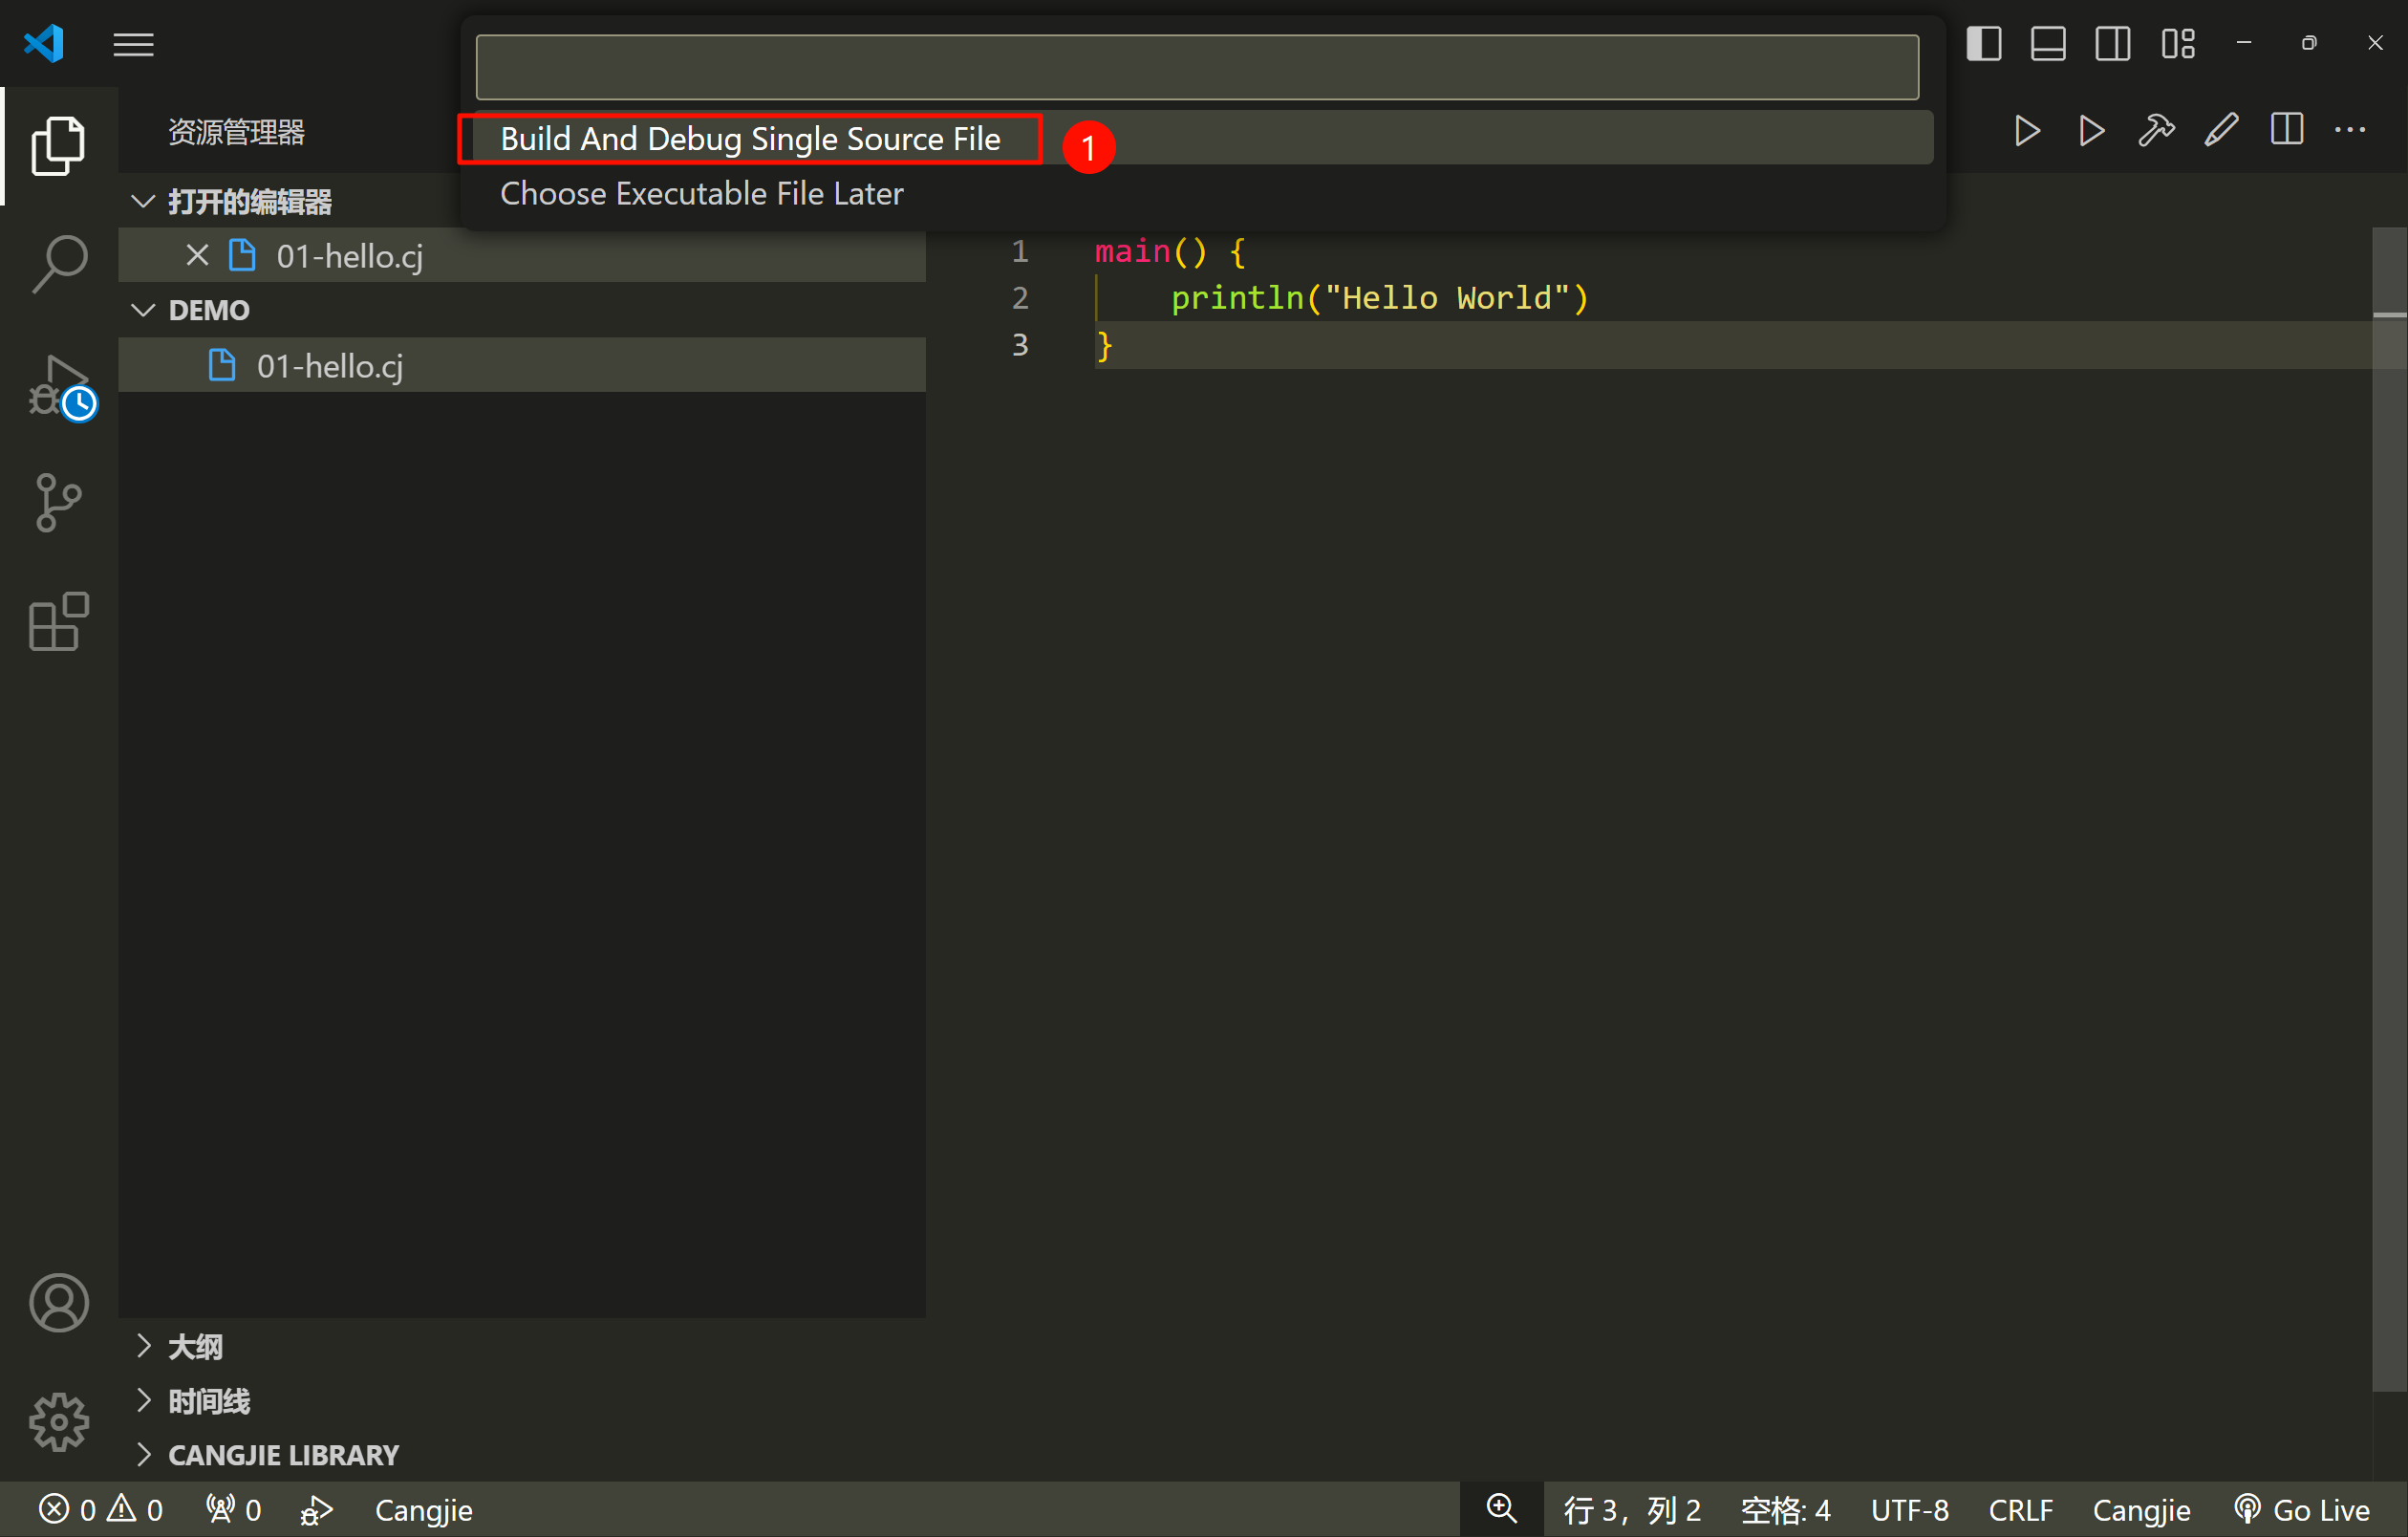Open the Manage settings gear icon
The height and width of the screenshot is (1537, 2408).
click(x=59, y=1420)
